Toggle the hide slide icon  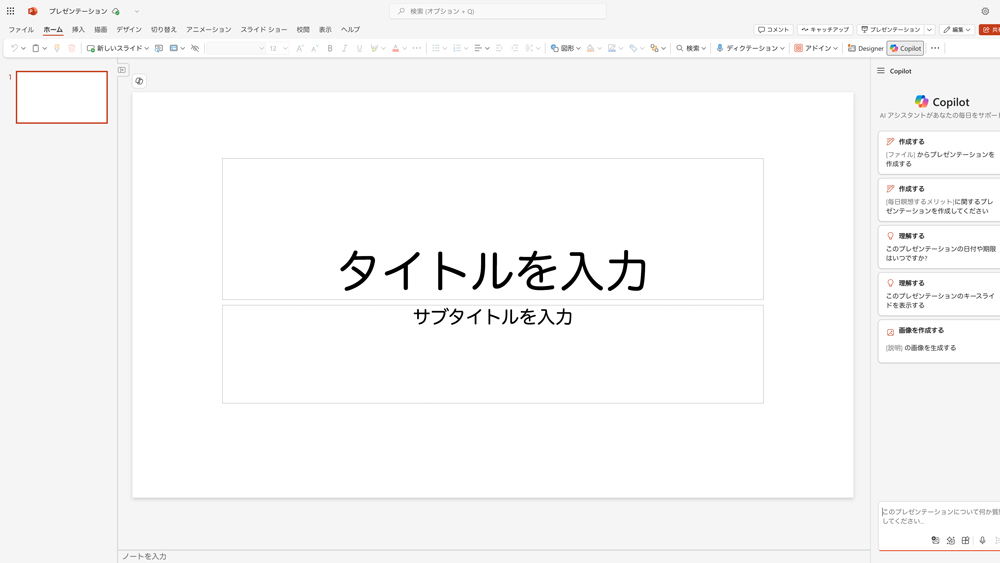(x=195, y=48)
